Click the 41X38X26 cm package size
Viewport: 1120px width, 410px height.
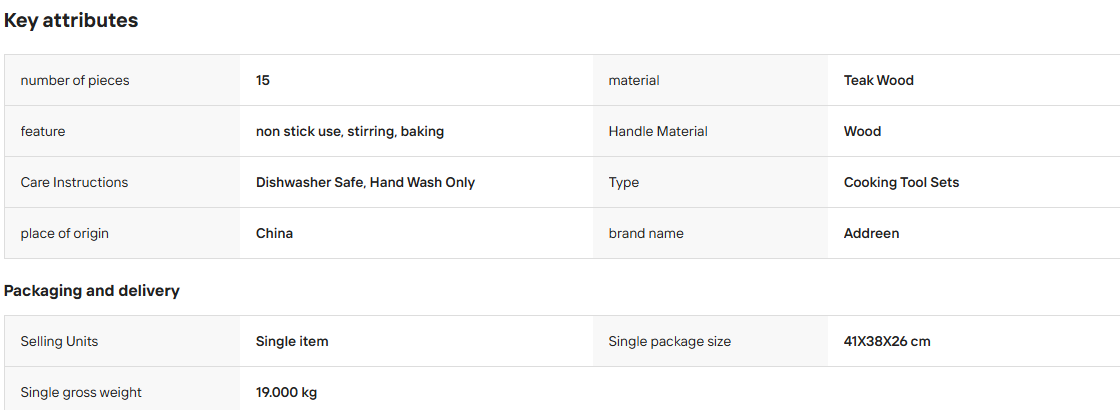887,341
